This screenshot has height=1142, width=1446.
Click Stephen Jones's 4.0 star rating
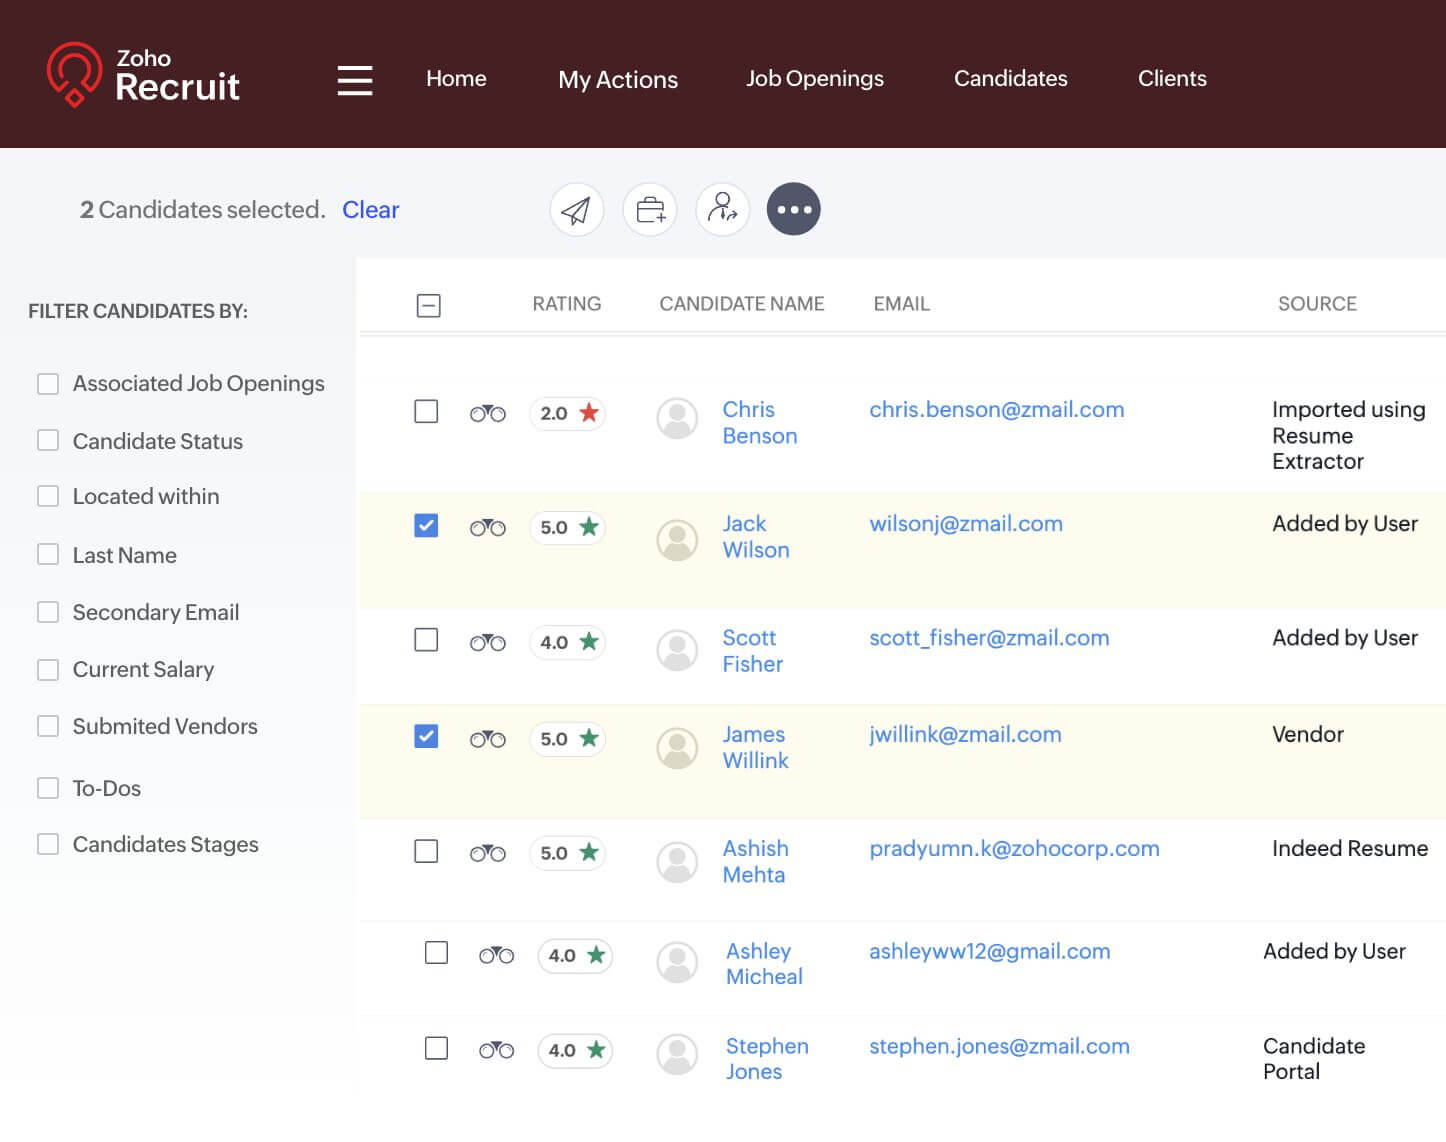click(x=576, y=1050)
